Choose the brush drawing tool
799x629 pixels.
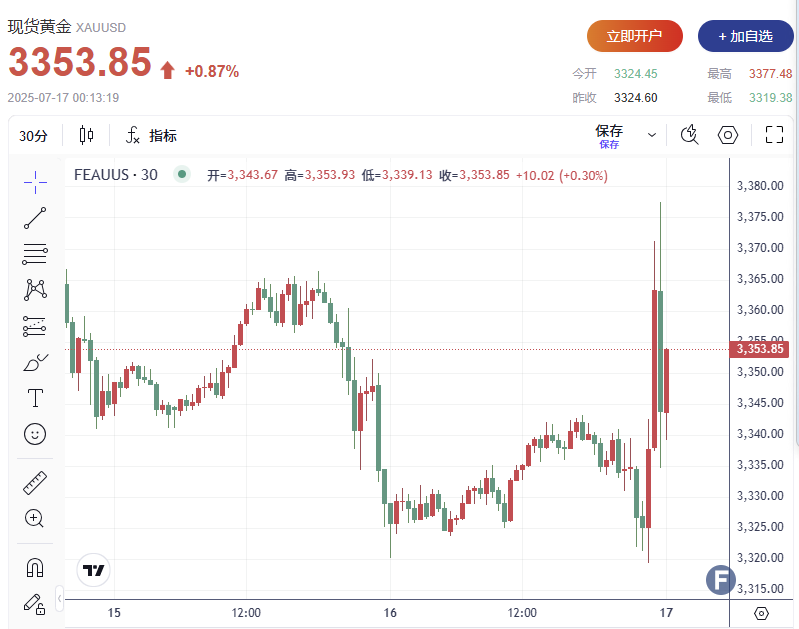click(35, 362)
